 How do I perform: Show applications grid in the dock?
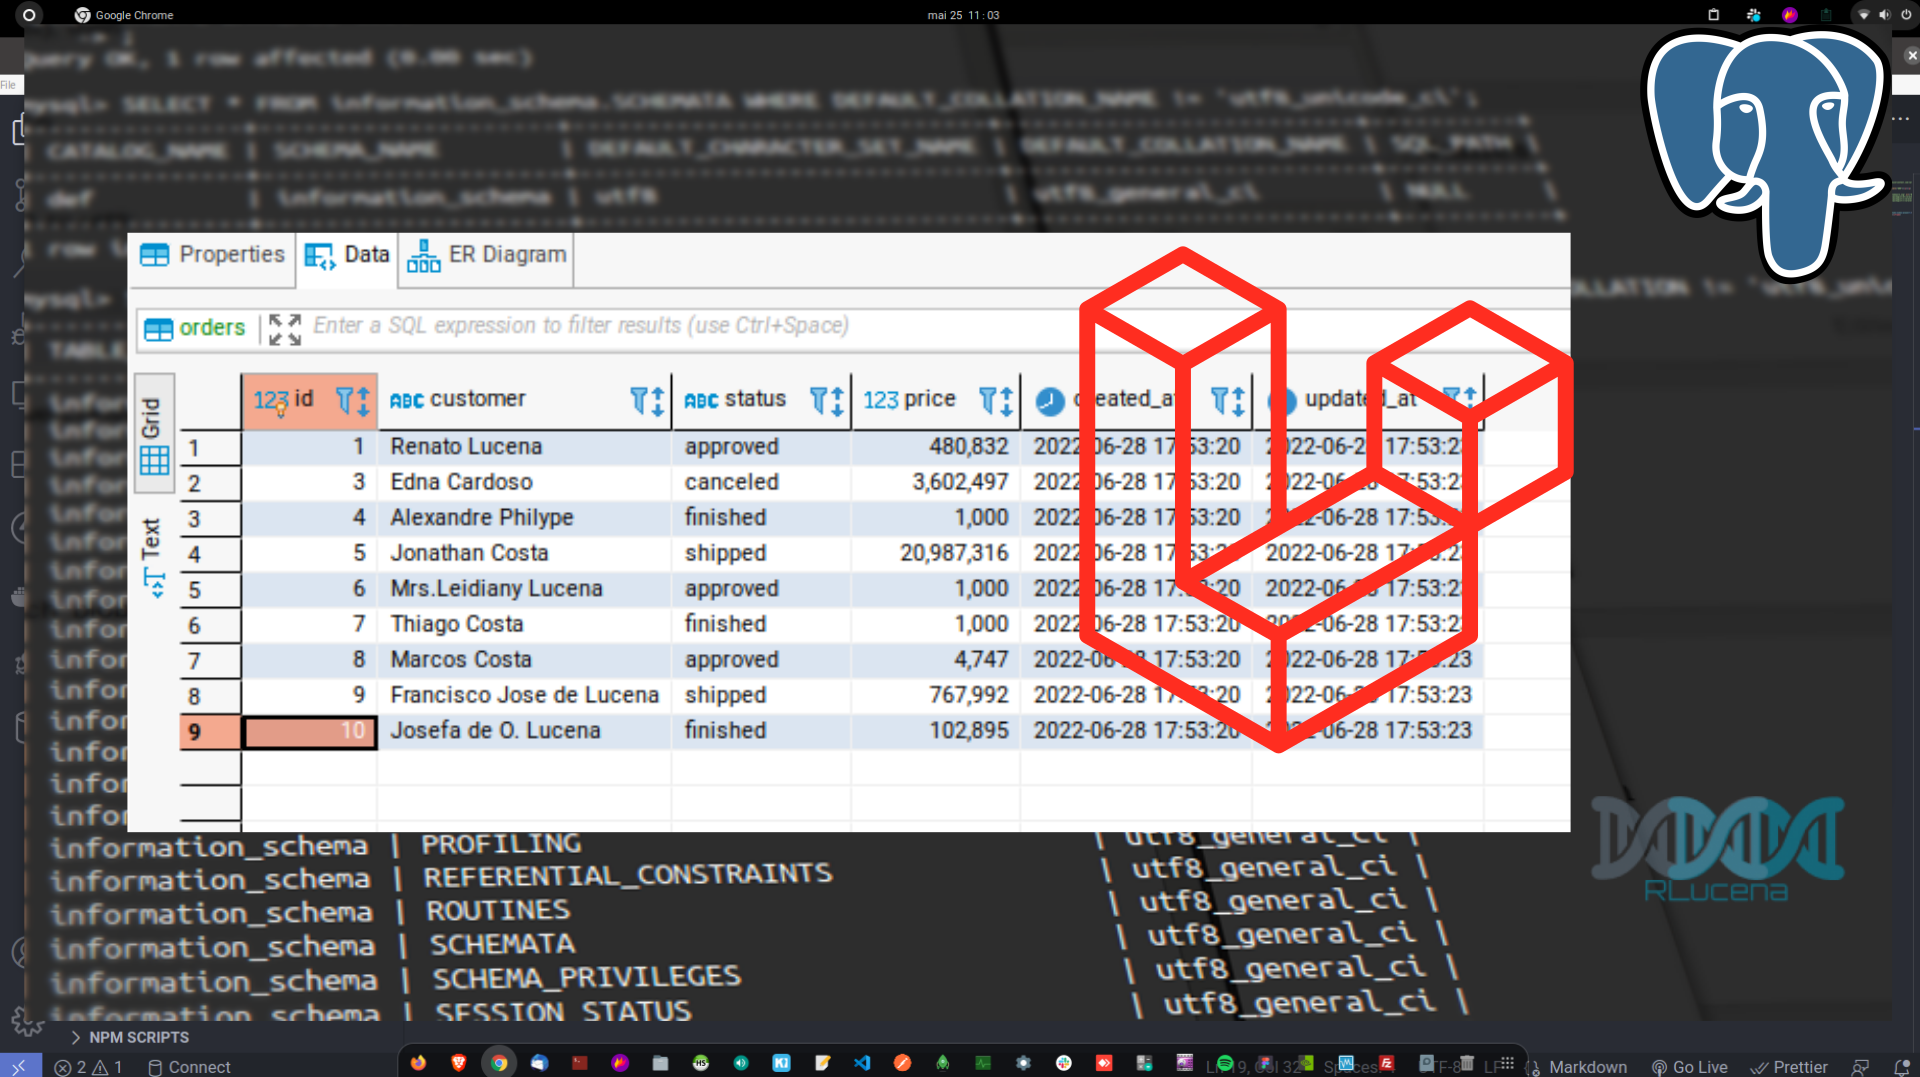click(x=1507, y=1063)
